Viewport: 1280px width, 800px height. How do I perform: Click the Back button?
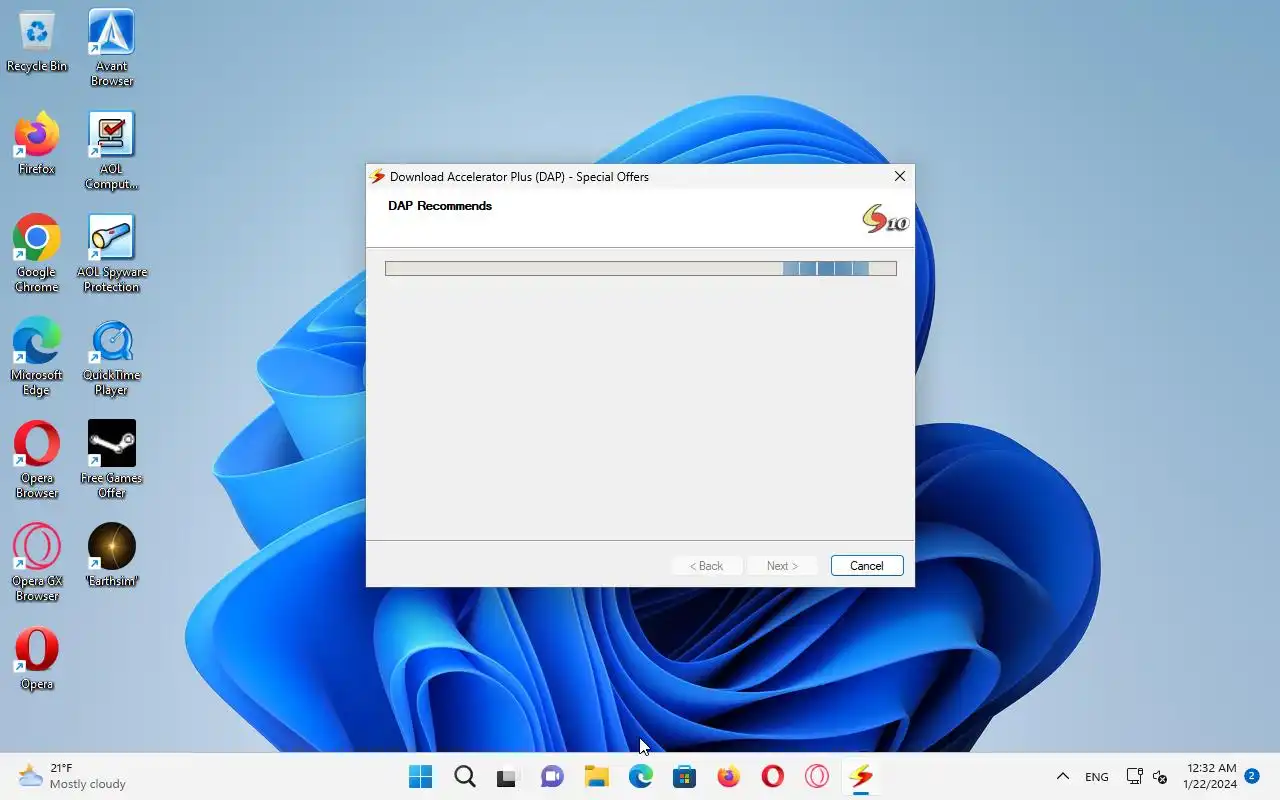[706, 566]
